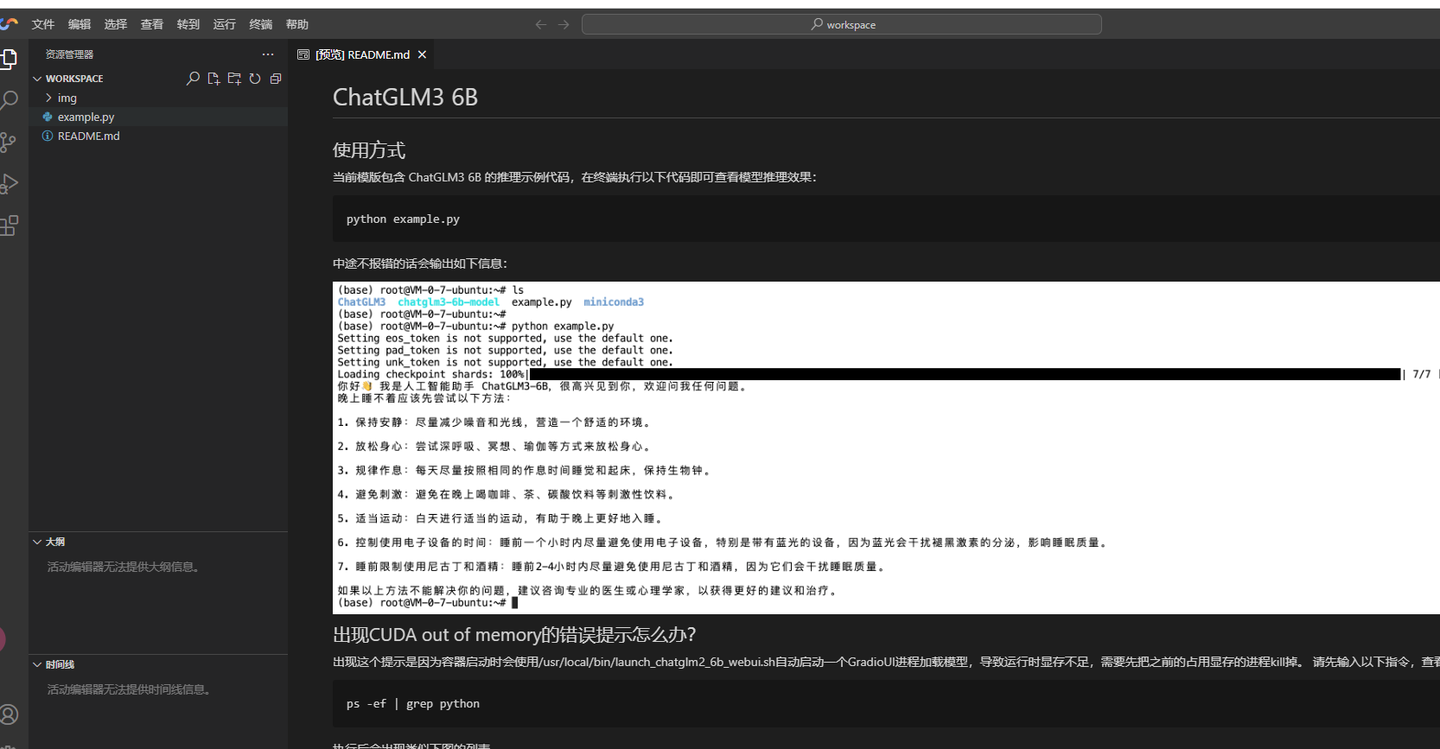Open the Accounts icon in the lower sidebar

pyautogui.click(x=10, y=714)
